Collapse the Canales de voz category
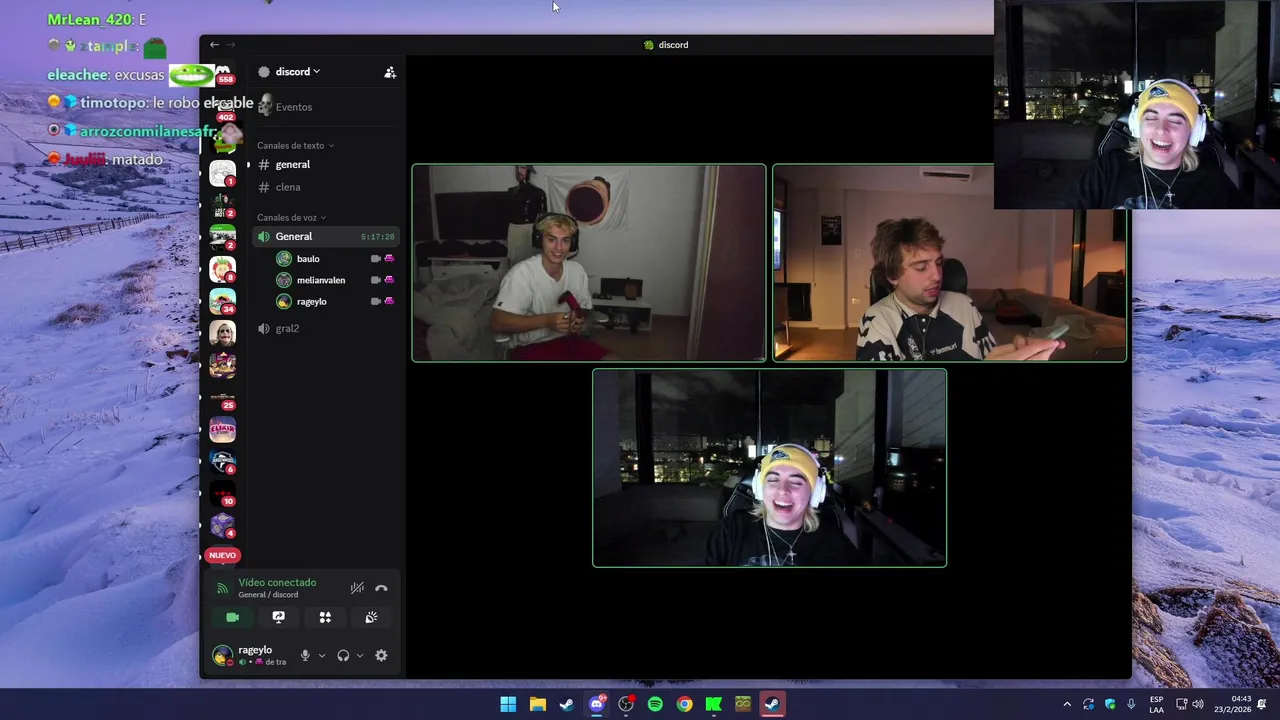 (x=291, y=218)
